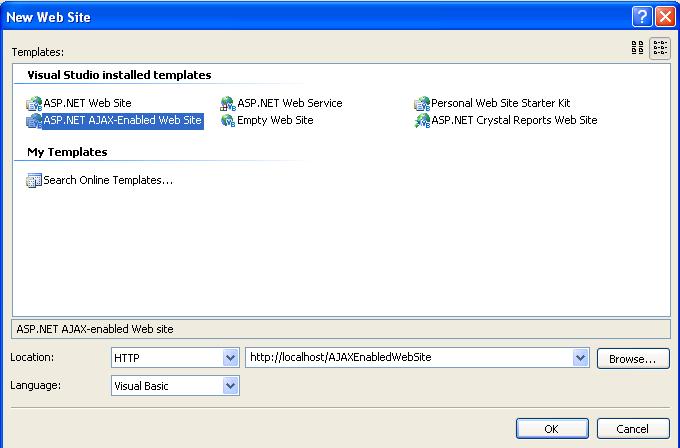The image size is (680, 448).
Task: Confirm with the OK button
Action: coord(552,428)
